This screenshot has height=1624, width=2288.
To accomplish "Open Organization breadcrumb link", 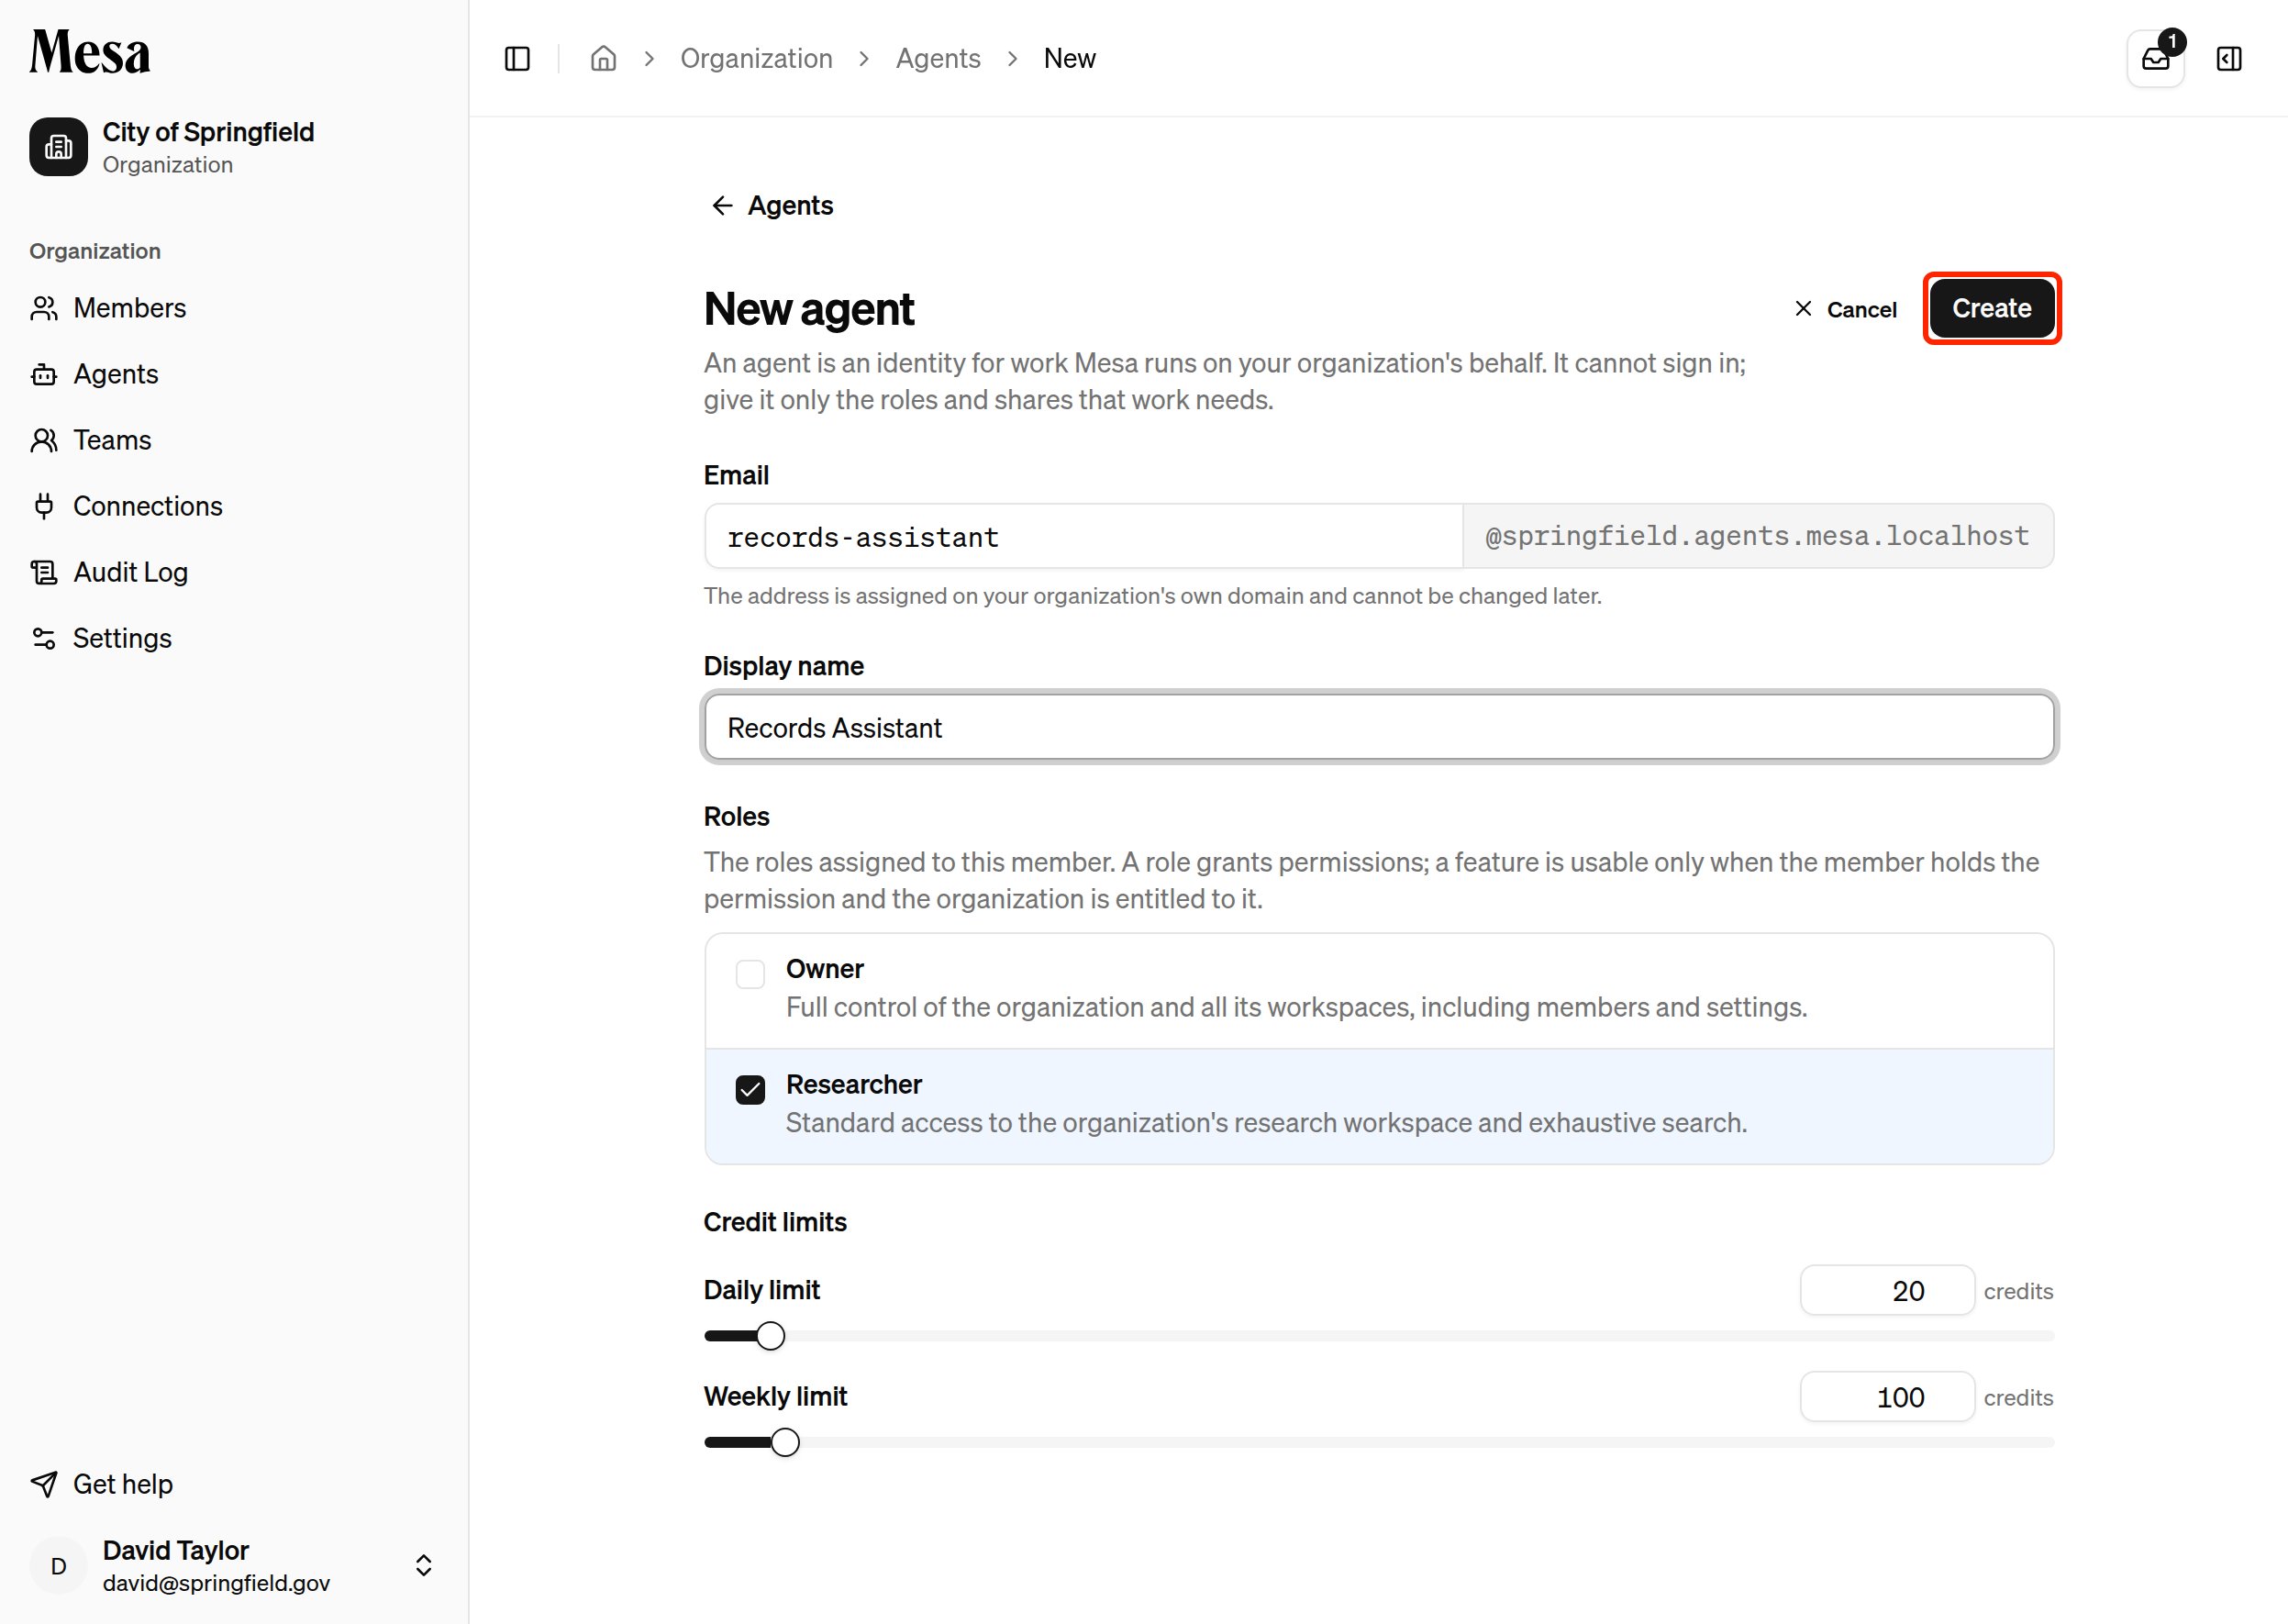I will (756, 59).
